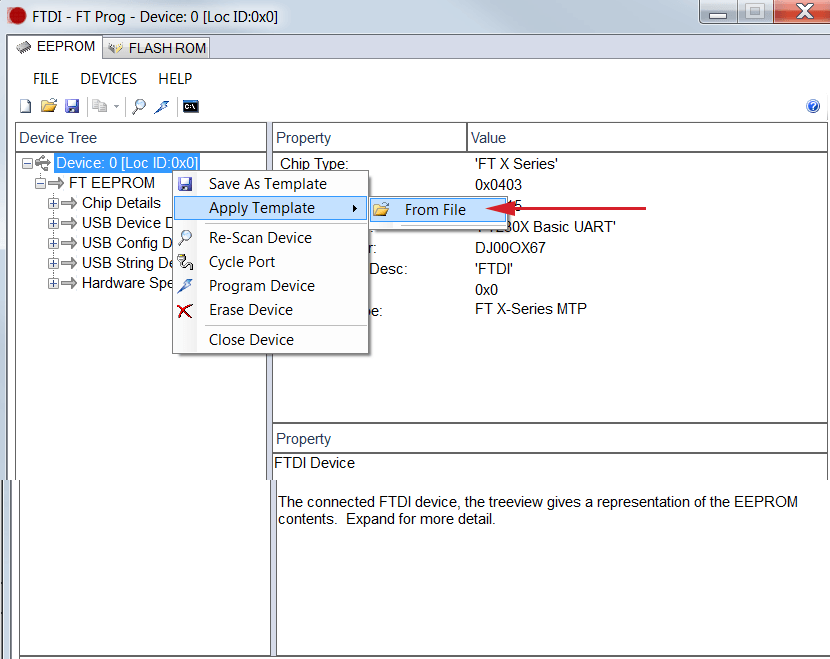830x659 pixels.
Task: Expand the USB Config Descriptor node
Action: click(x=53, y=243)
